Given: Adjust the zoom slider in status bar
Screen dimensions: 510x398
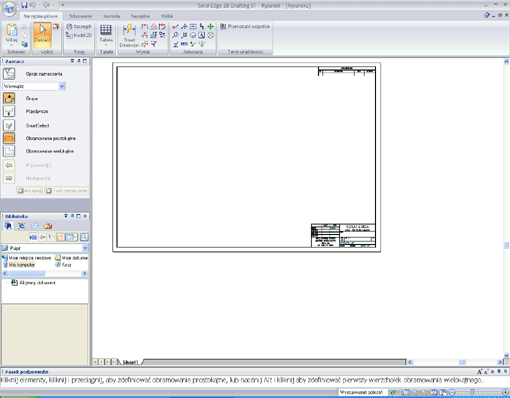Looking at the screenshot, I should coord(472,392).
